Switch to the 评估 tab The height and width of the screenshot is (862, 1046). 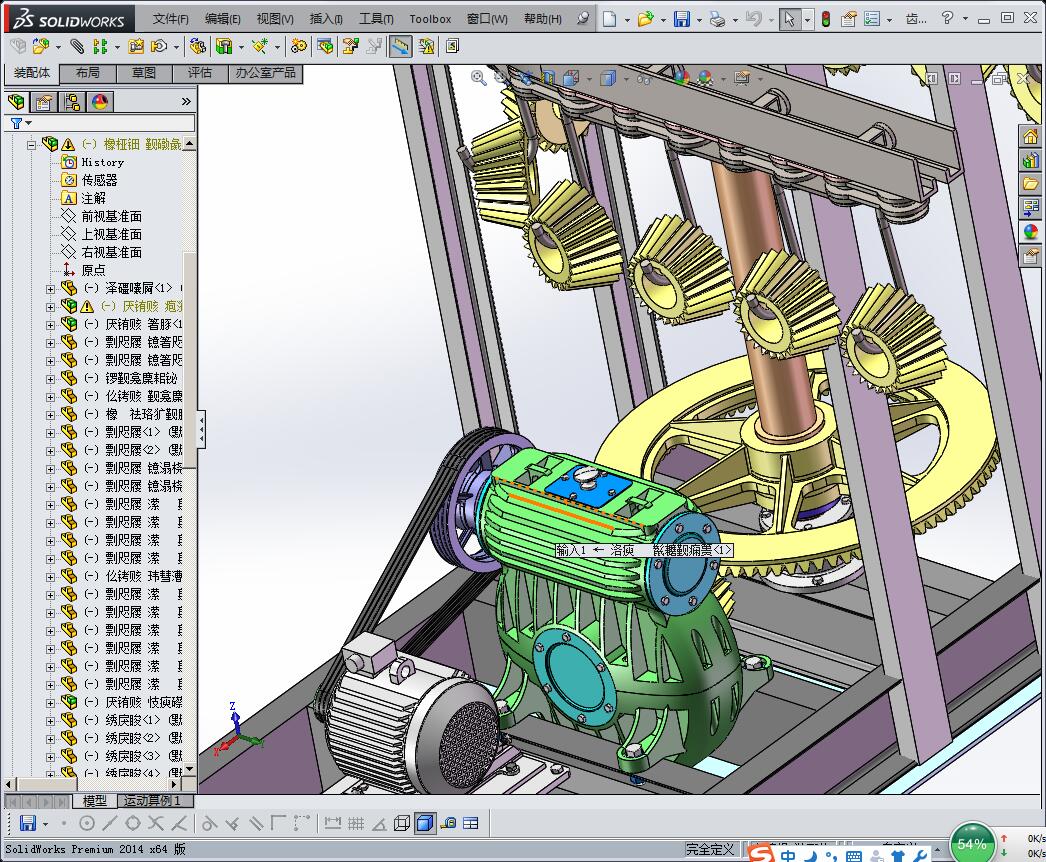pyautogui.click(x=199, y=73)
